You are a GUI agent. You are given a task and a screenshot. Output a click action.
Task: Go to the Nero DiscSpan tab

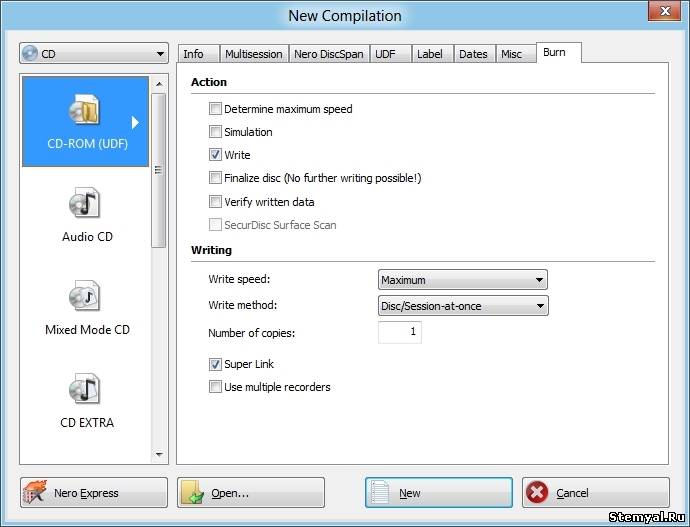329,54
